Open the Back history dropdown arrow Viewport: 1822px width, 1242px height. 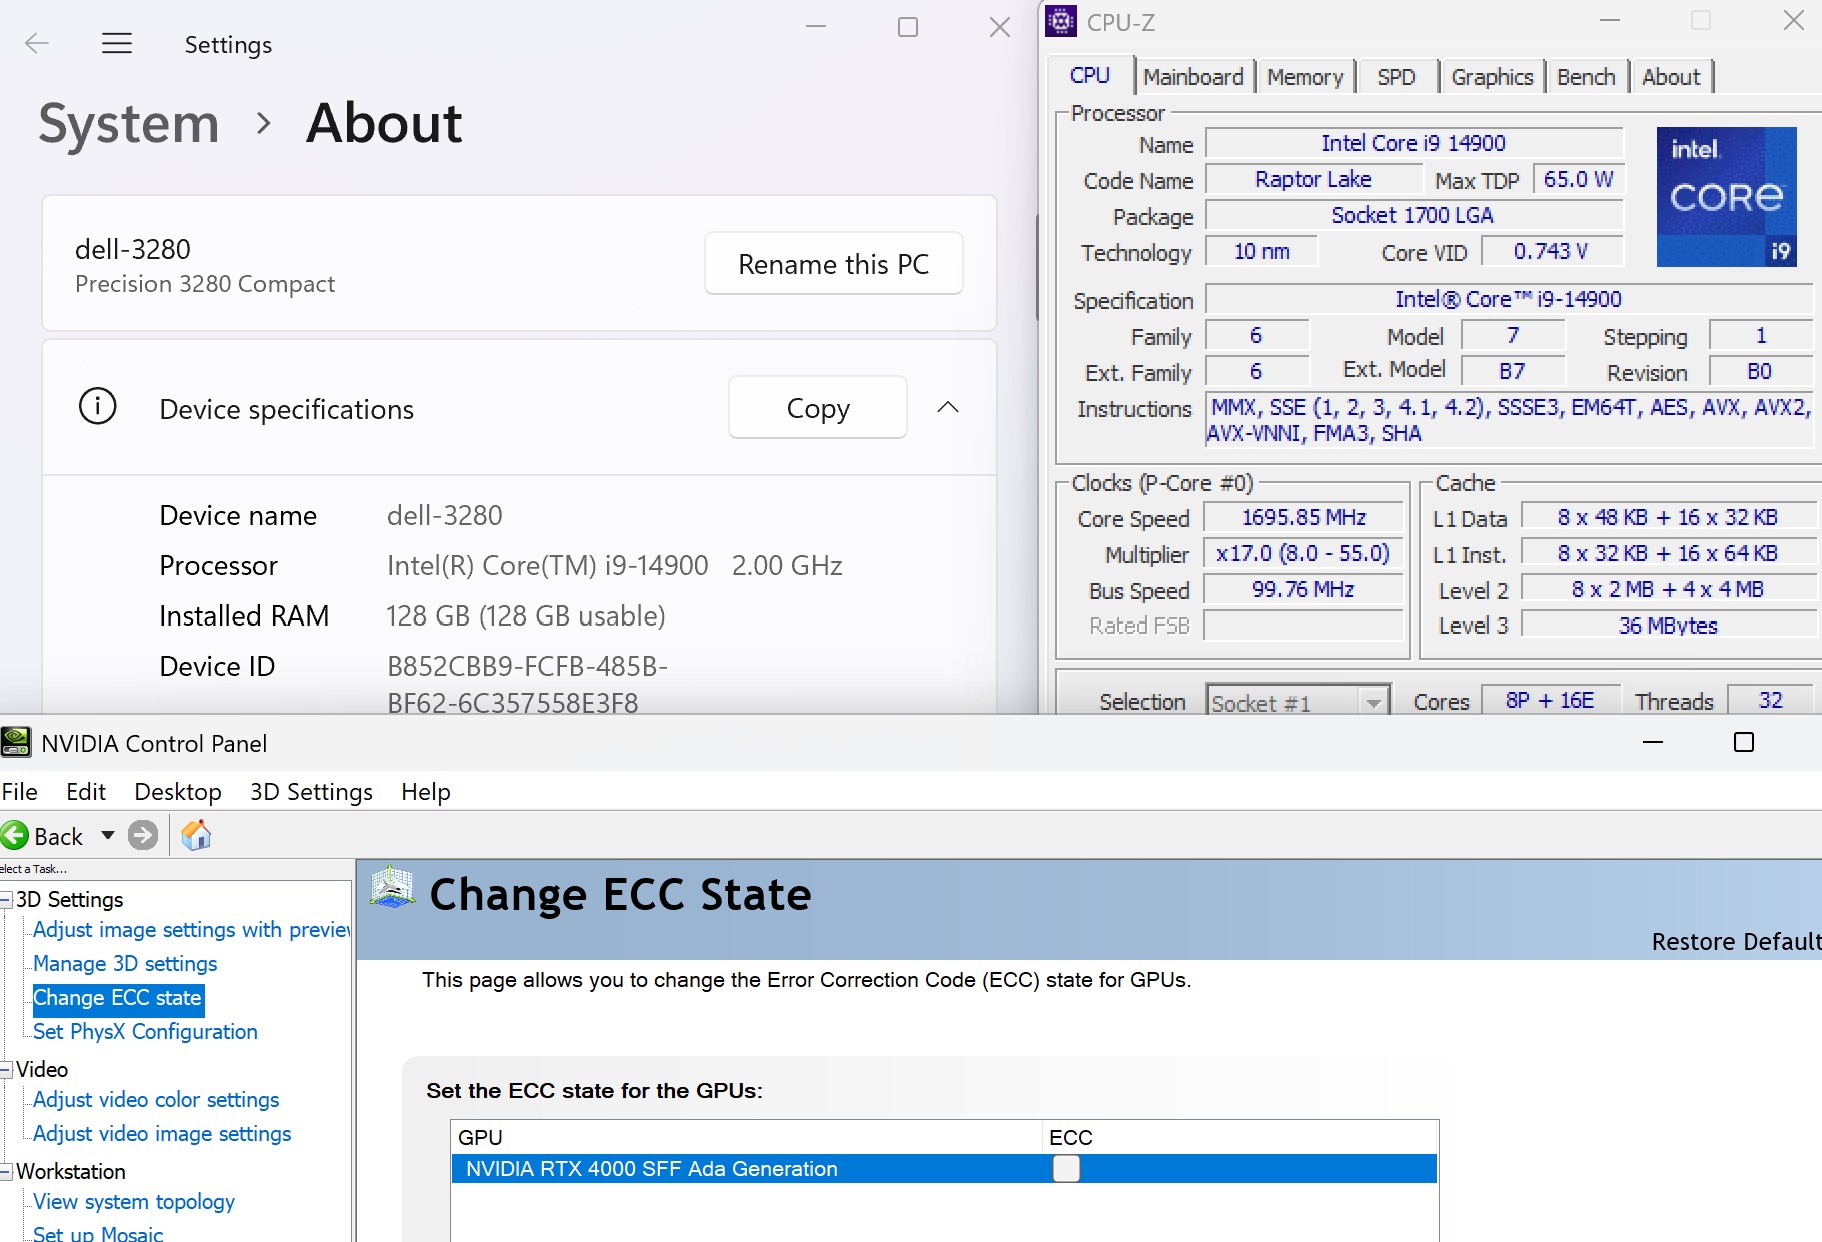(108, 835)
